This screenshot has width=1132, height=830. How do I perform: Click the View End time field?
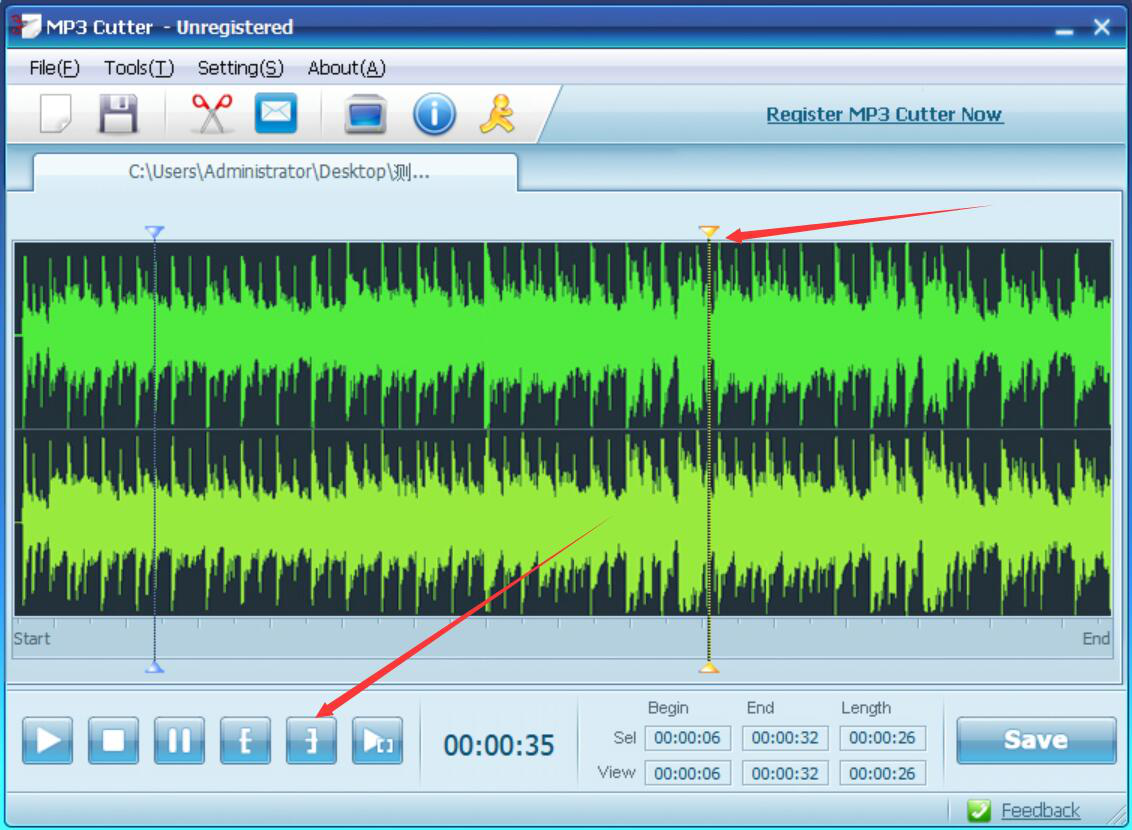(785, 773)
